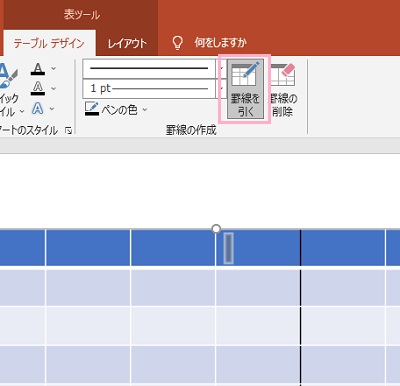Select the table top-center resize handle
Image resolution: width=400 pixels, height=386 pixels.
coord(216,229)
